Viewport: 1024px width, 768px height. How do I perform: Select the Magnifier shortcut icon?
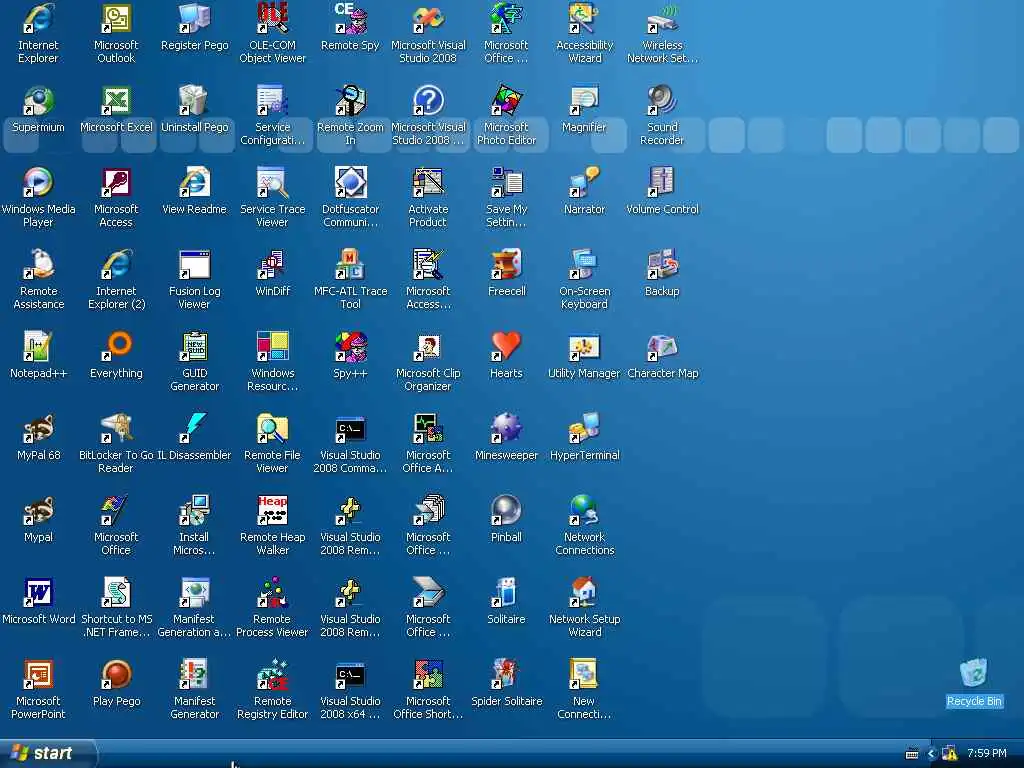[x=584, y=101]
